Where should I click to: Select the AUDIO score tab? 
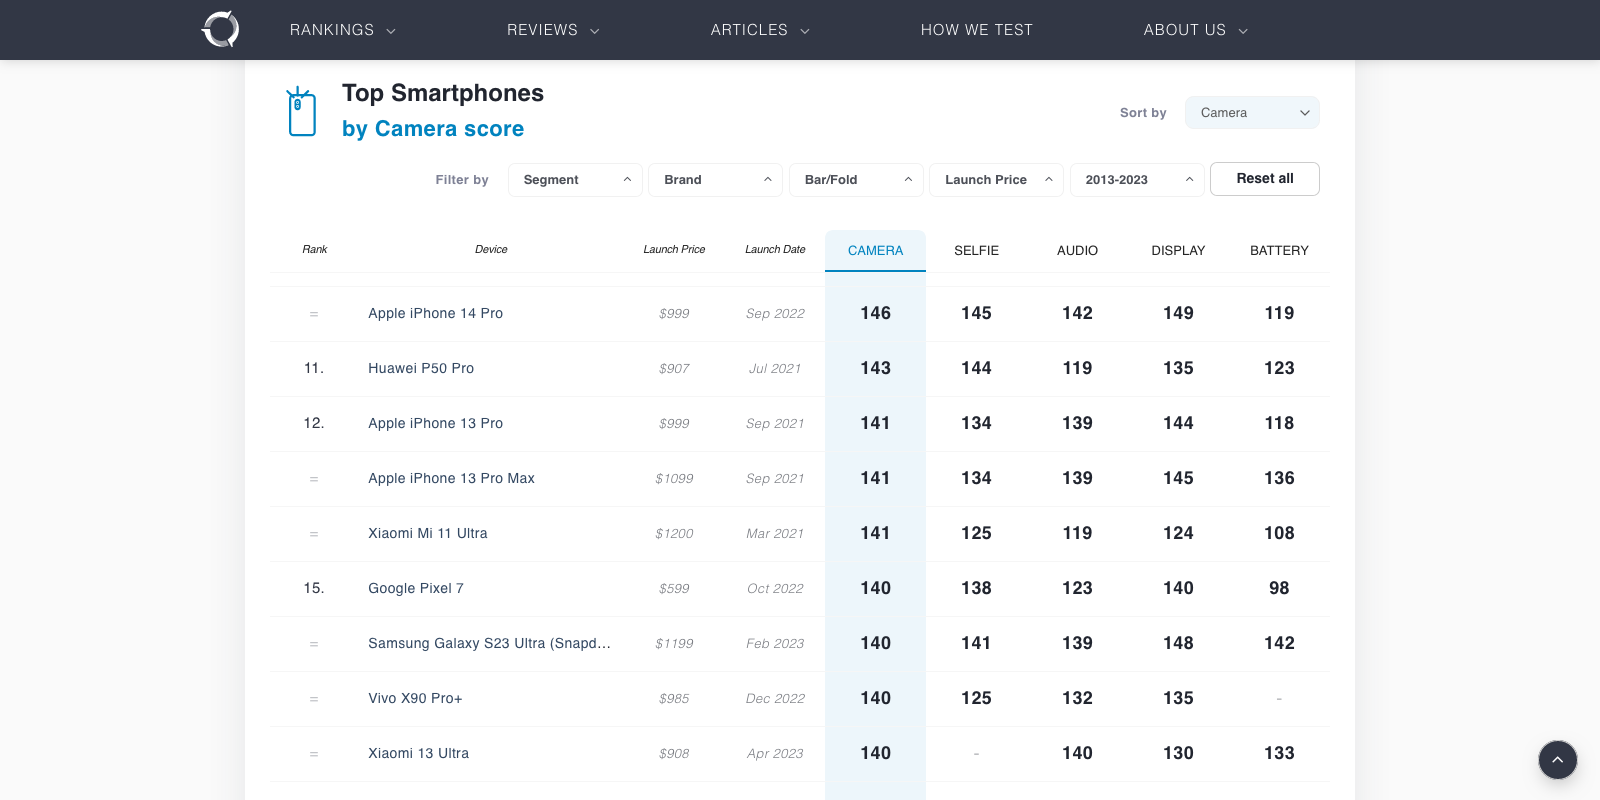tap(1077, 251)
